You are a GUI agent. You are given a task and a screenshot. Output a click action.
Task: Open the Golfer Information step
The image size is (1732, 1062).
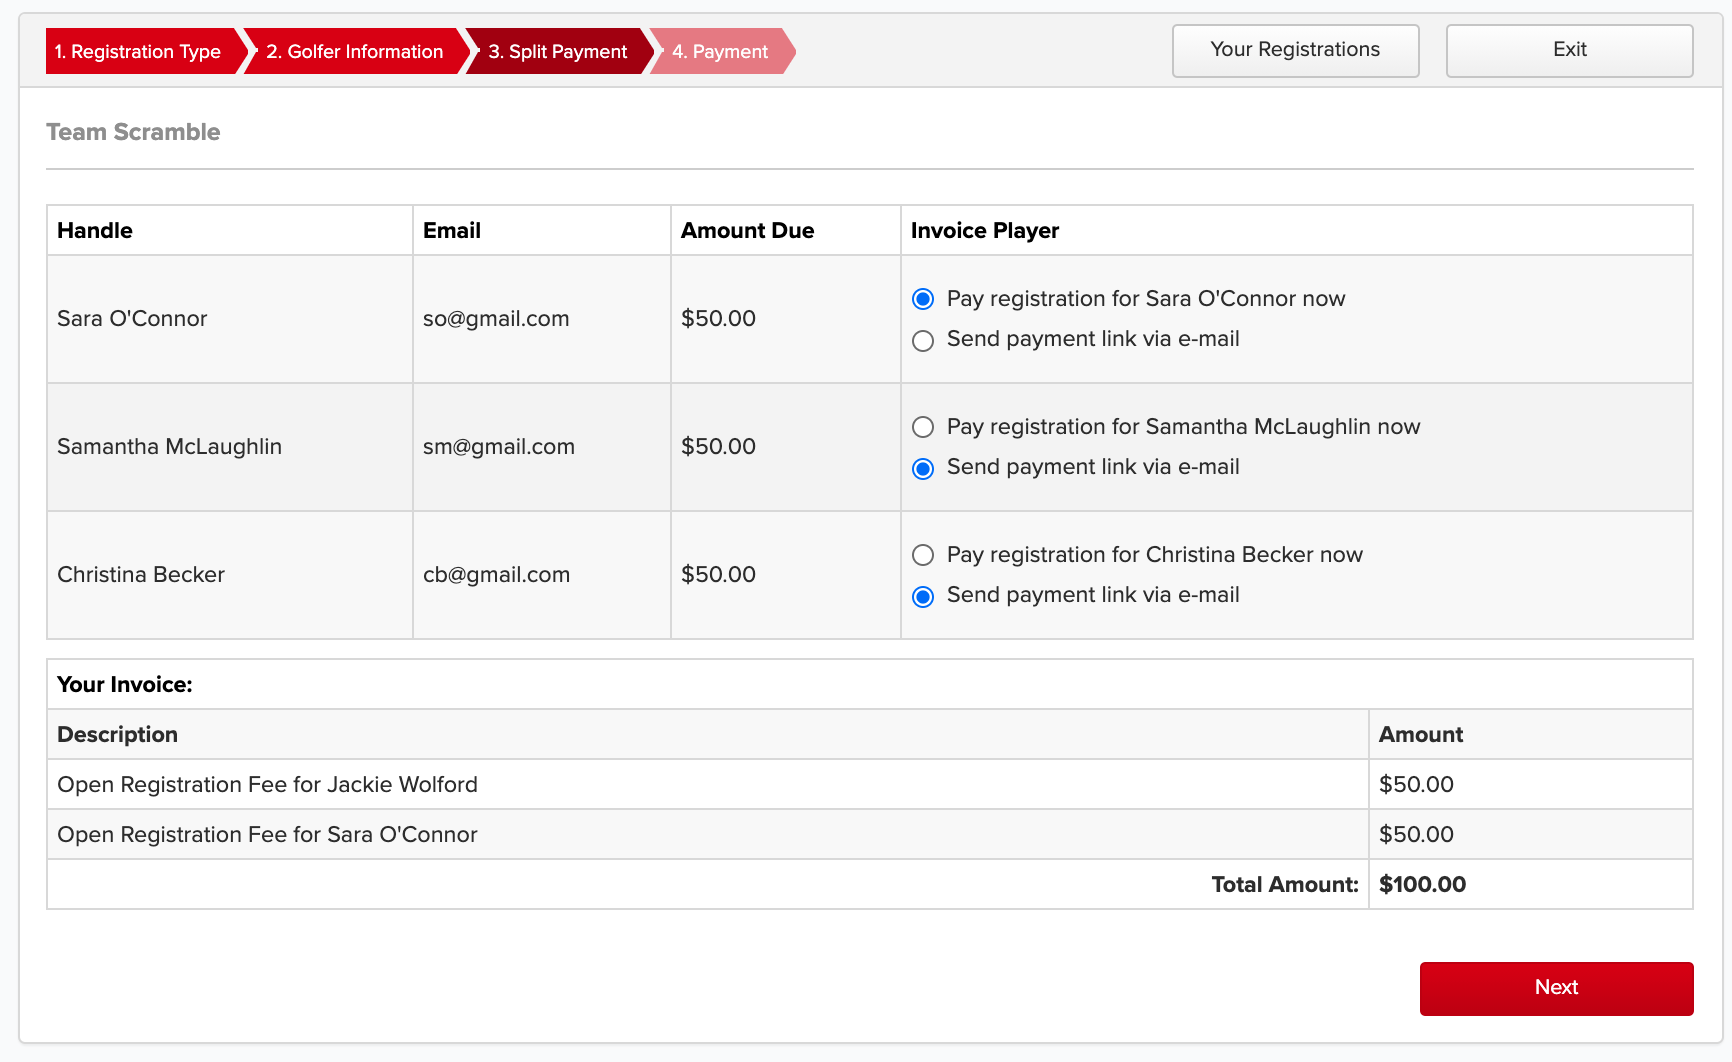[x=355, y=51]
